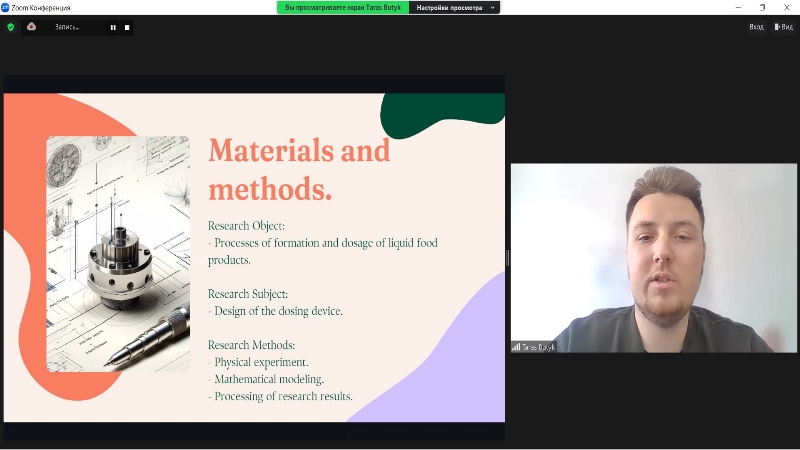The width and height of the screenshot is (800, 450).
Task: Click the 'Research Subject:' text
Action: [248, 294]
